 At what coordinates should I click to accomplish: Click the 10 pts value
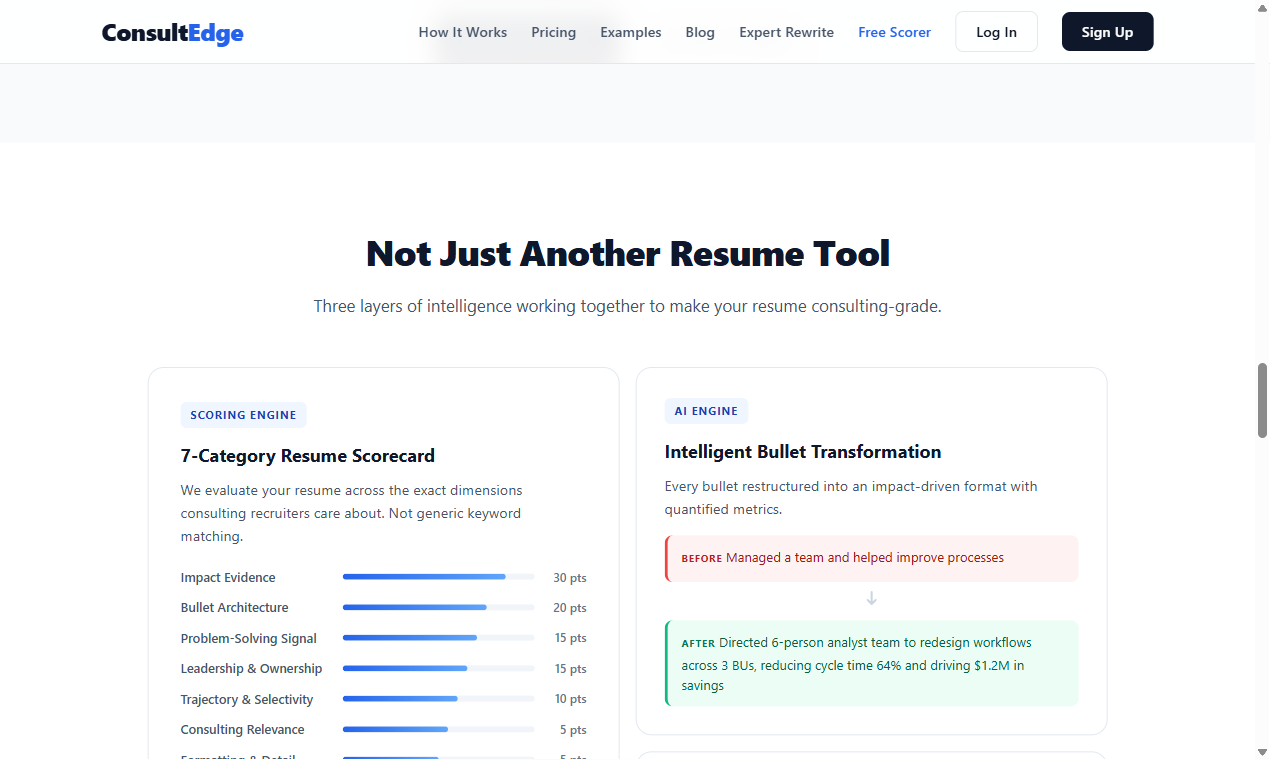point(570,699)
